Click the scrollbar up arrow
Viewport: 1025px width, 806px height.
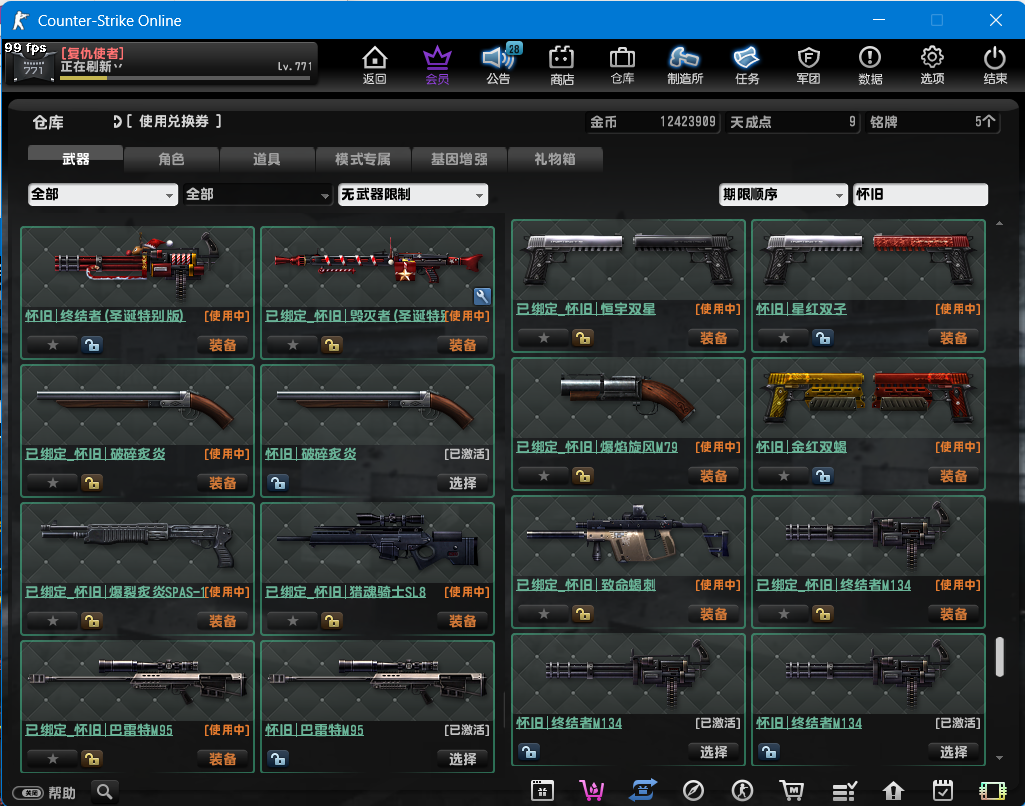pyautogui.click(x=1000, y=224)
